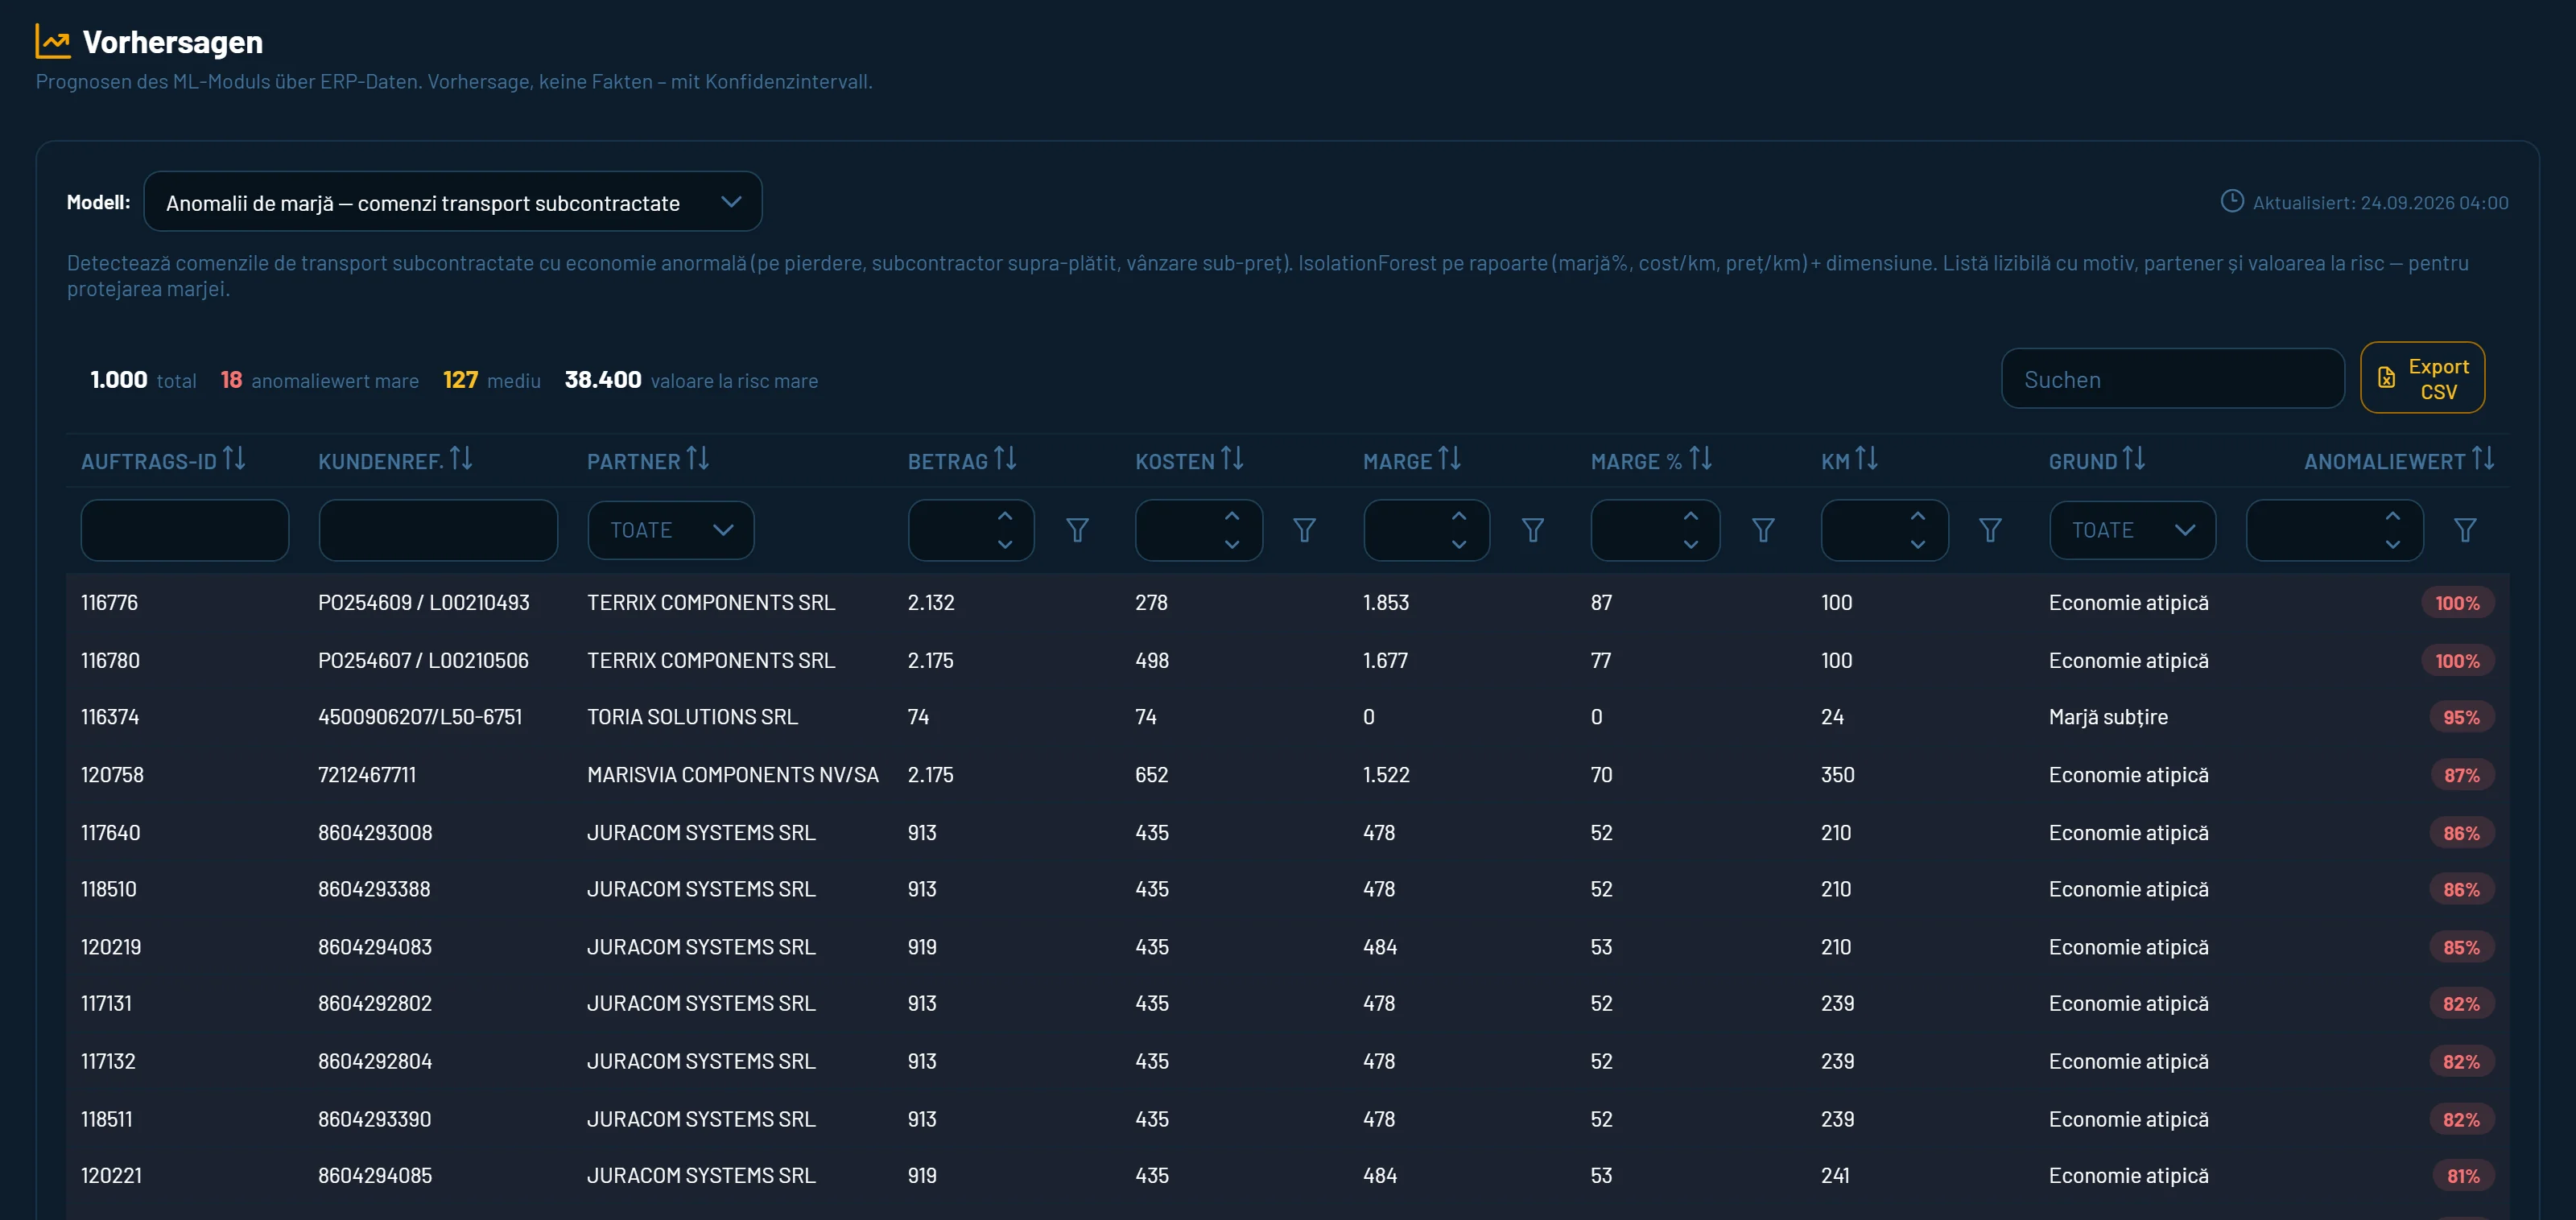Click MARISVIA COMPONENTS NV/SA partner cell

coord(733,775)
